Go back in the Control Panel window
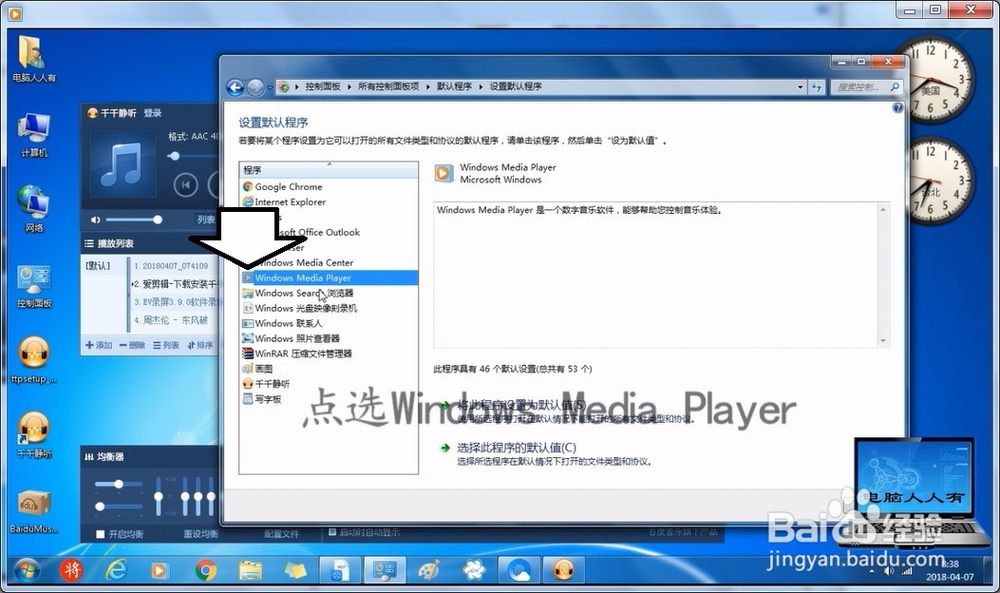 pos(235,87)
